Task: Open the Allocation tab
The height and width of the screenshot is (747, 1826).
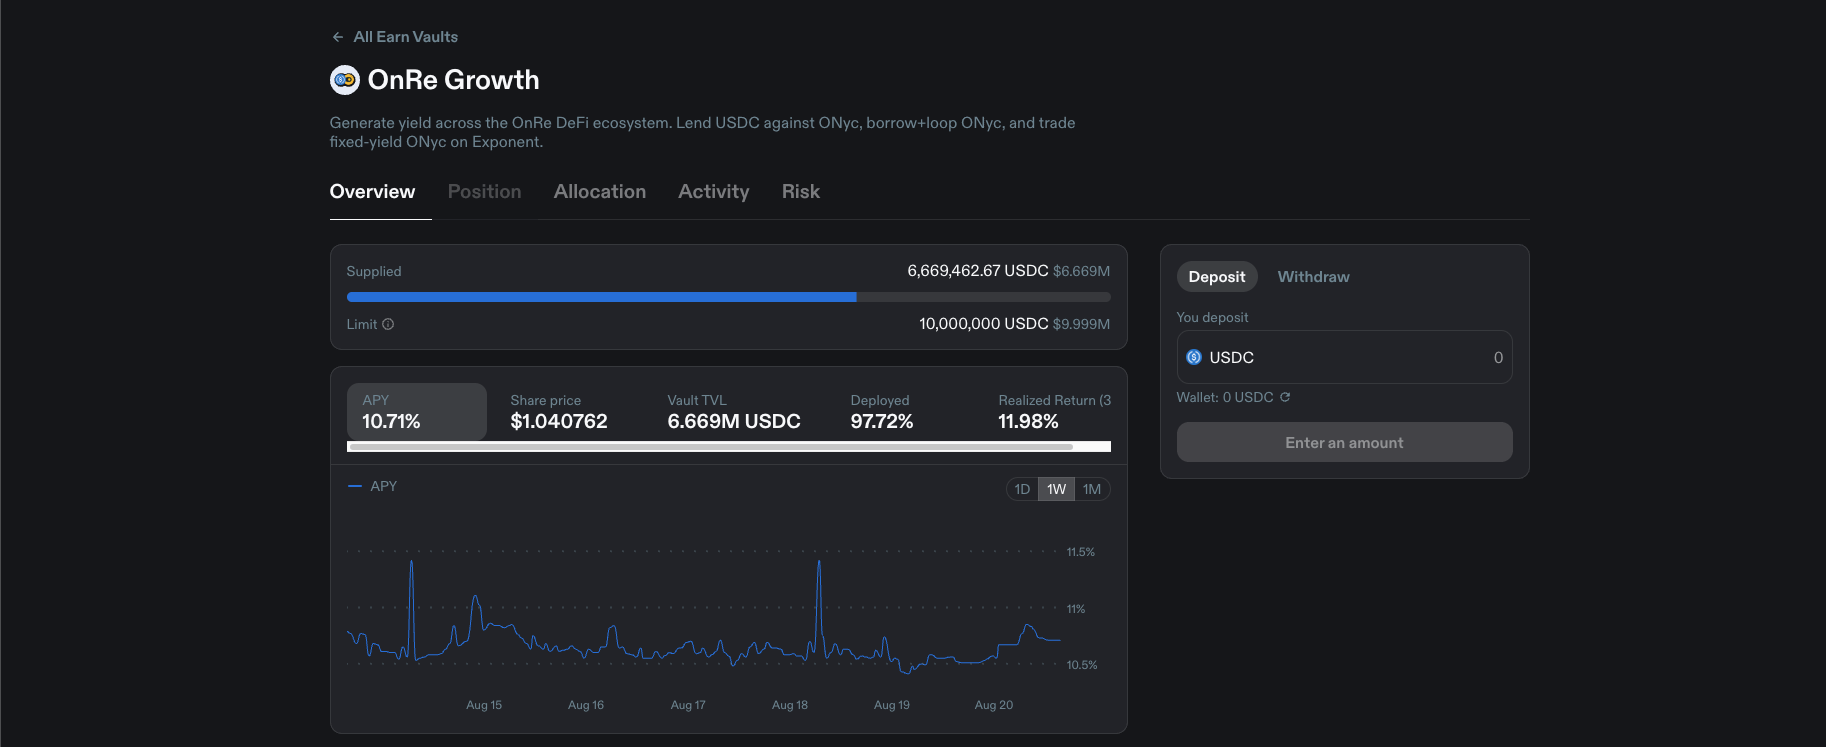Action: [x=600, y=191]
